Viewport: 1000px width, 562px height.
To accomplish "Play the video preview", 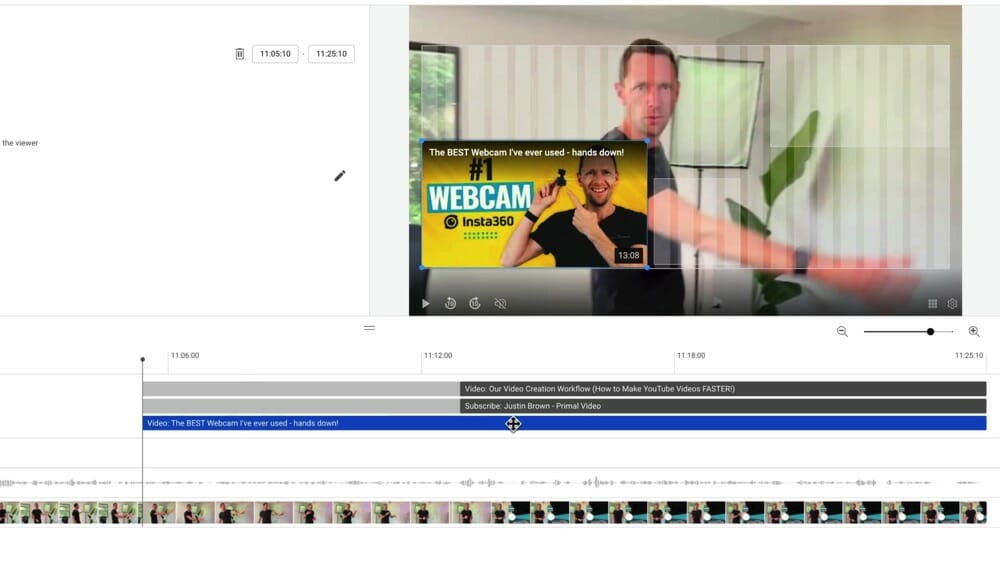I will click(x=425, y=304).
